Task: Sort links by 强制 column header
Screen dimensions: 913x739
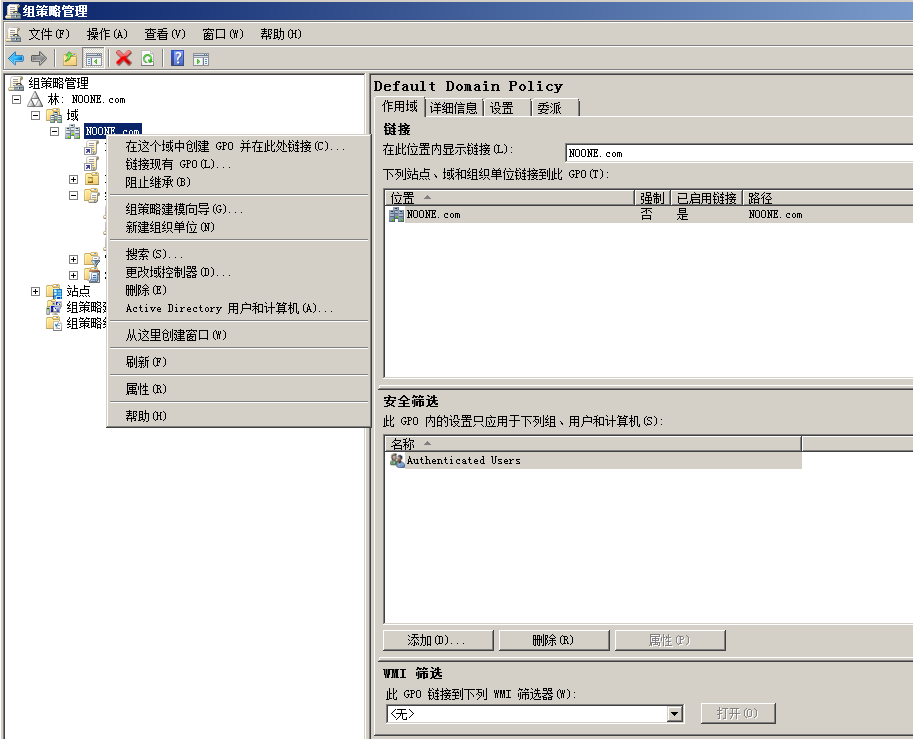Action: (652, 198)
